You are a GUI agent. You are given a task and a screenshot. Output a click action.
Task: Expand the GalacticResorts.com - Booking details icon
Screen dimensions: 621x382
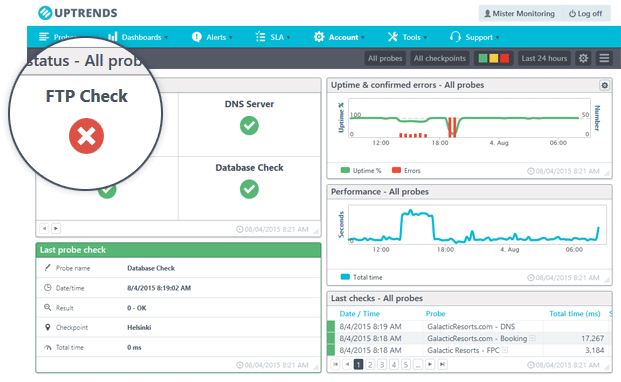(532, 338)
